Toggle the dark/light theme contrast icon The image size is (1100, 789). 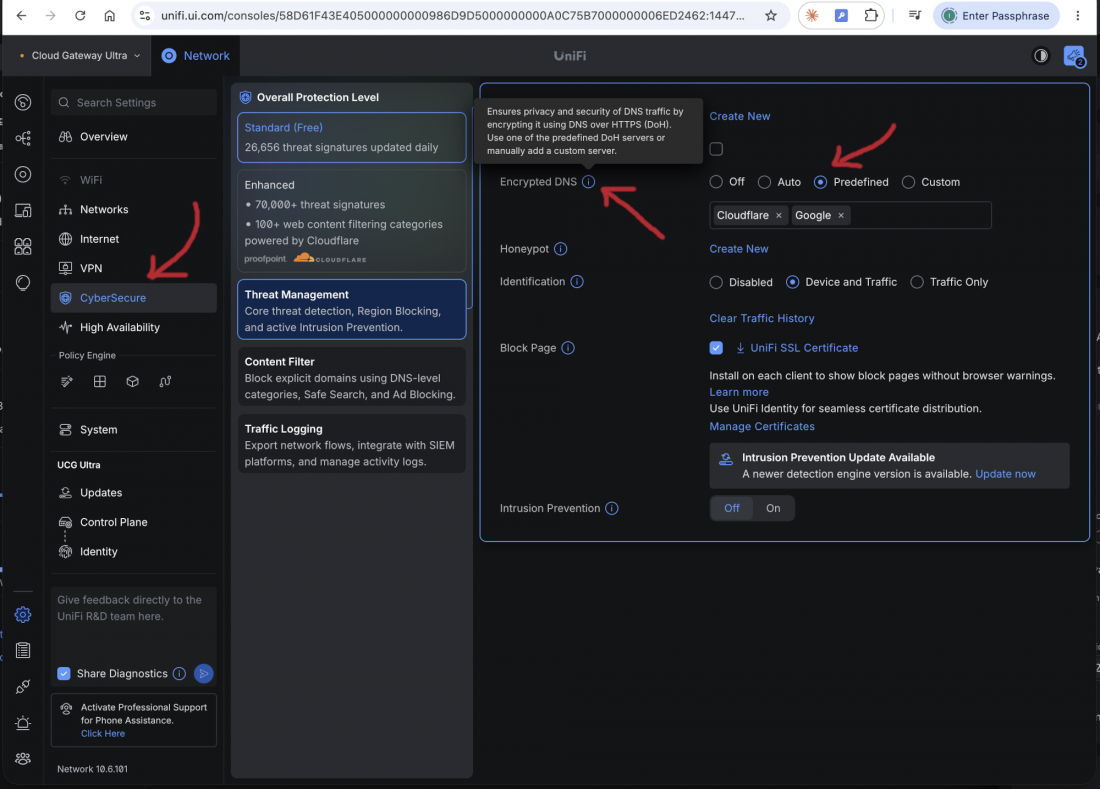[x=1041, y=55]
